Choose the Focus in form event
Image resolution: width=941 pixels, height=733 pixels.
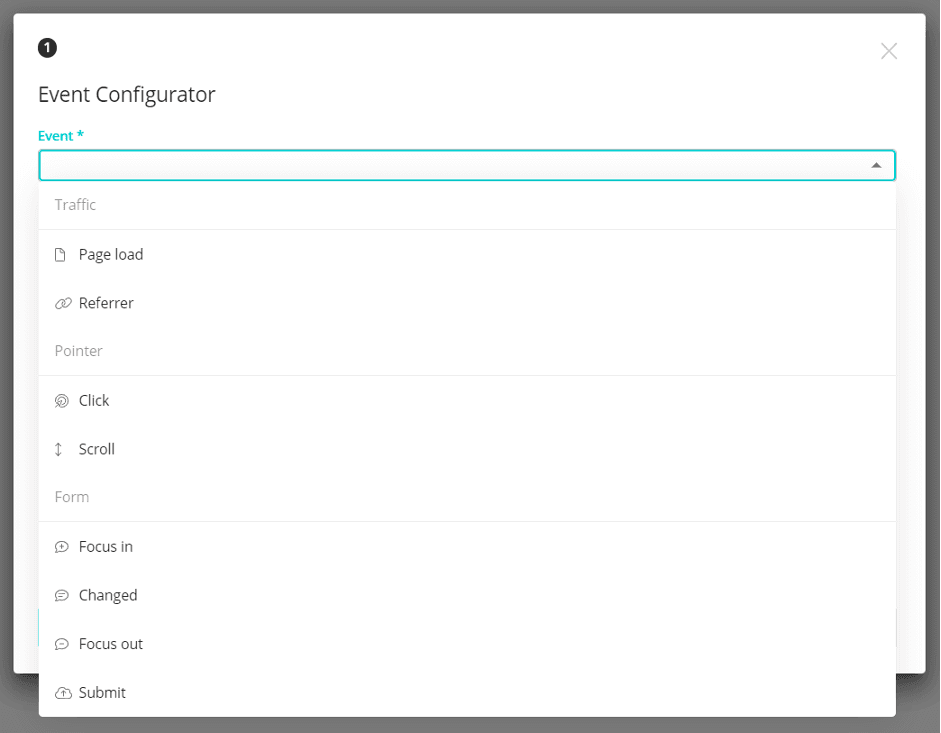(467, 546)
